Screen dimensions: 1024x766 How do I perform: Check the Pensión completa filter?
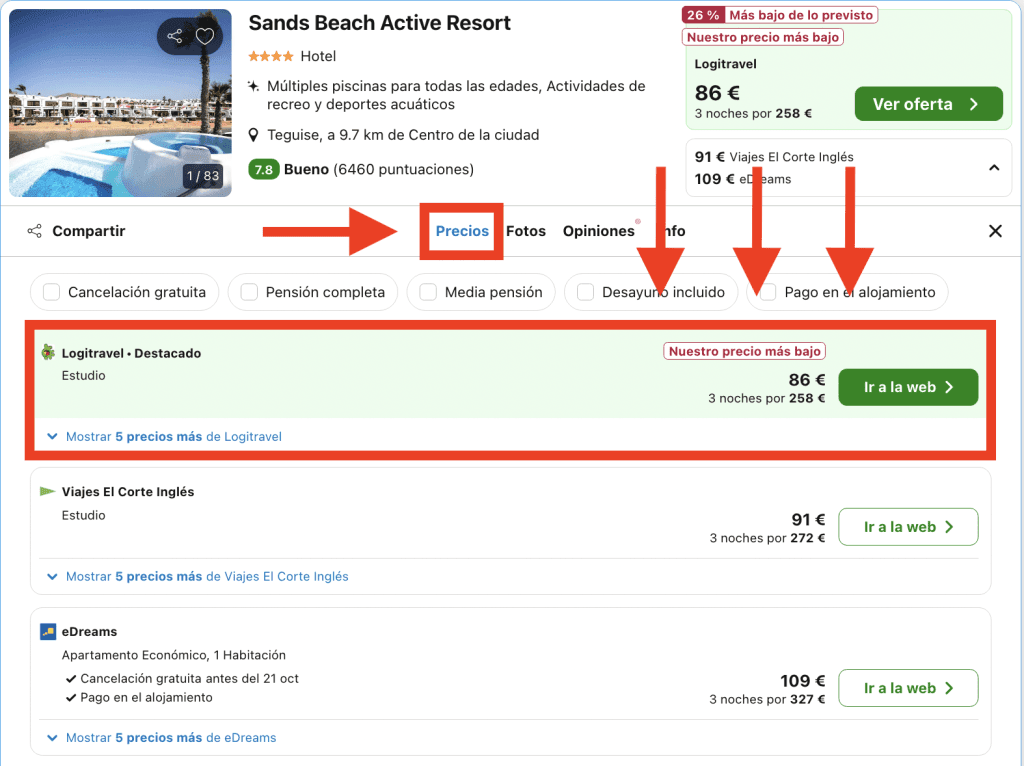[x=249, y=292]
